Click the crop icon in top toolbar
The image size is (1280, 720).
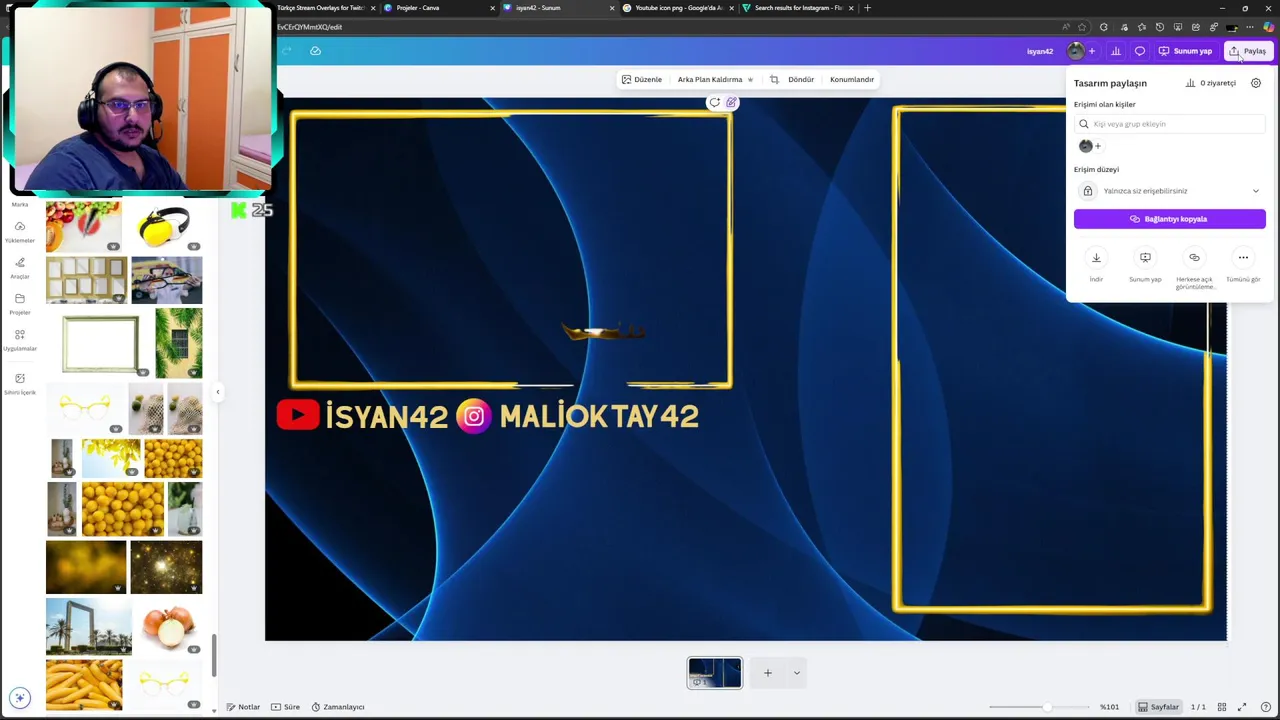(774, 79)
